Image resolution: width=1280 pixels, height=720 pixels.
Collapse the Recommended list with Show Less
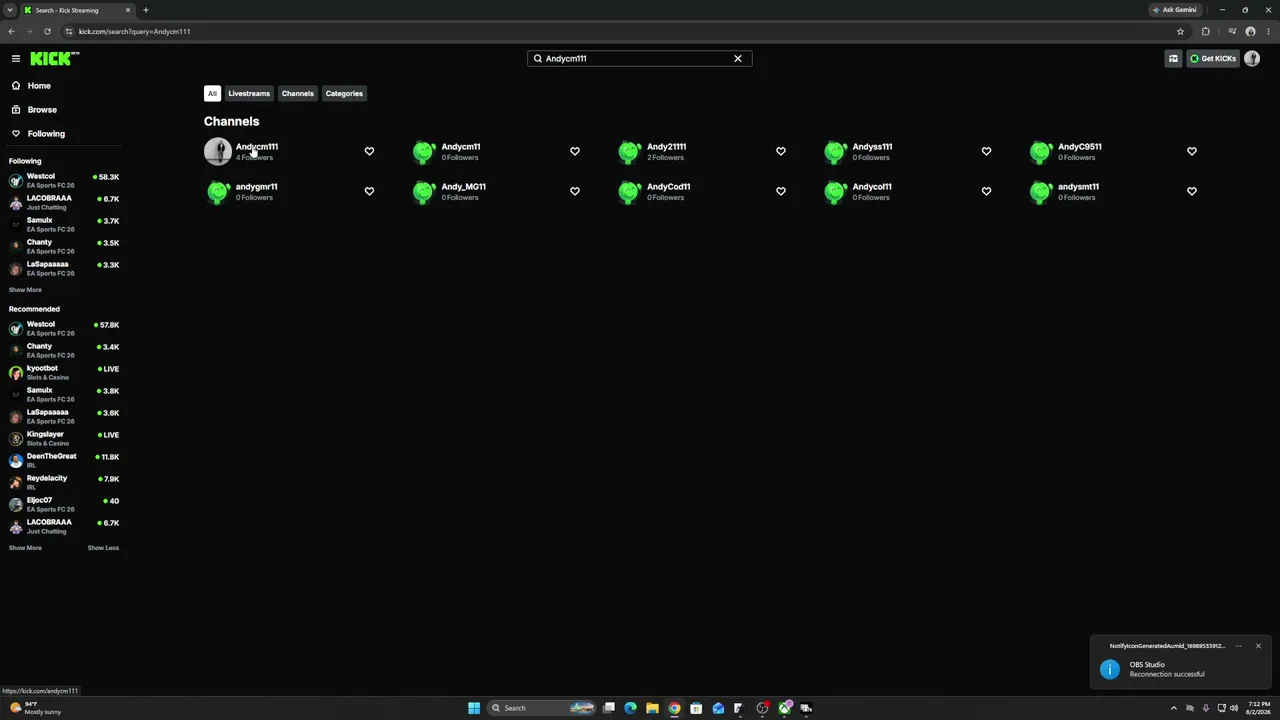(x=103, y=548)
